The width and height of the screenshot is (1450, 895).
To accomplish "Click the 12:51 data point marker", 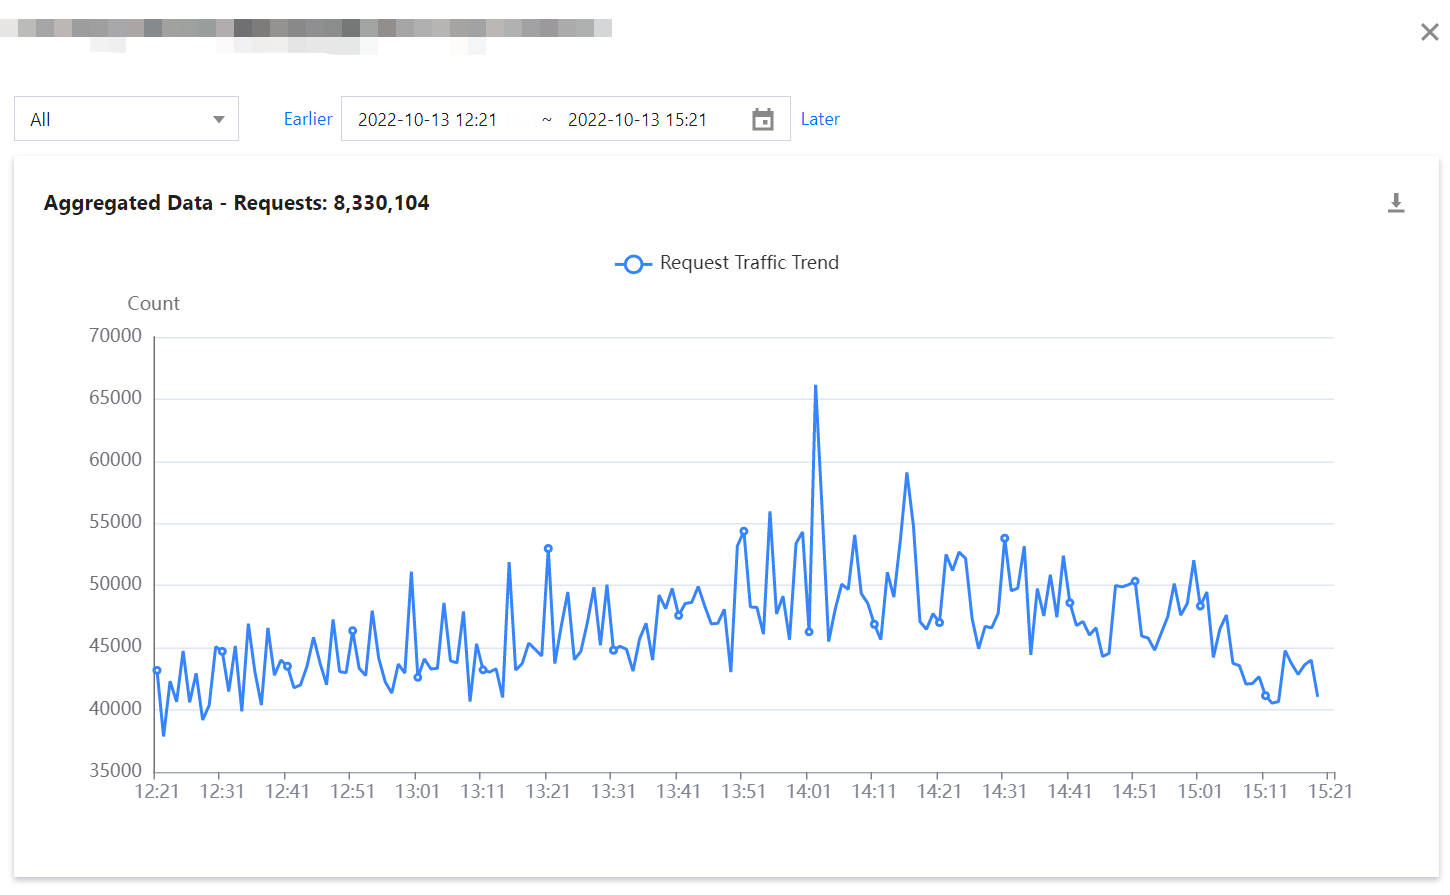I will [353, 631].
